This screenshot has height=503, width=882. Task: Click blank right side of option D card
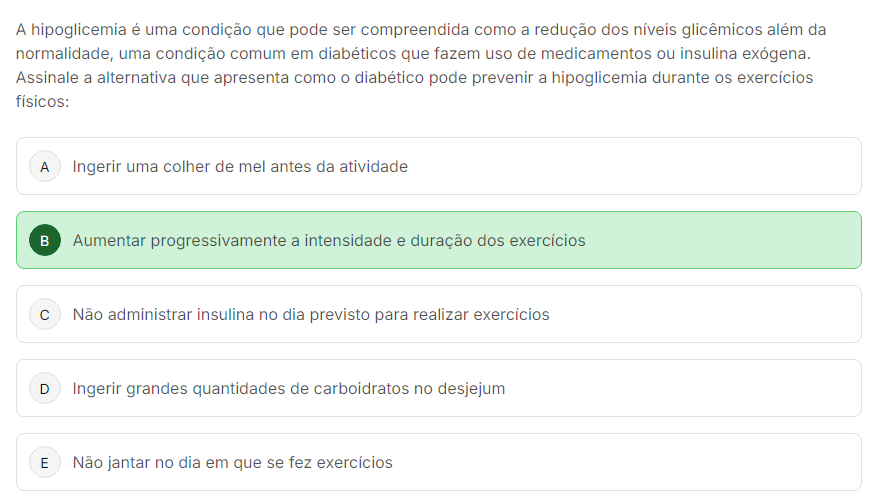pyautogui.click(x=700, y=389)
